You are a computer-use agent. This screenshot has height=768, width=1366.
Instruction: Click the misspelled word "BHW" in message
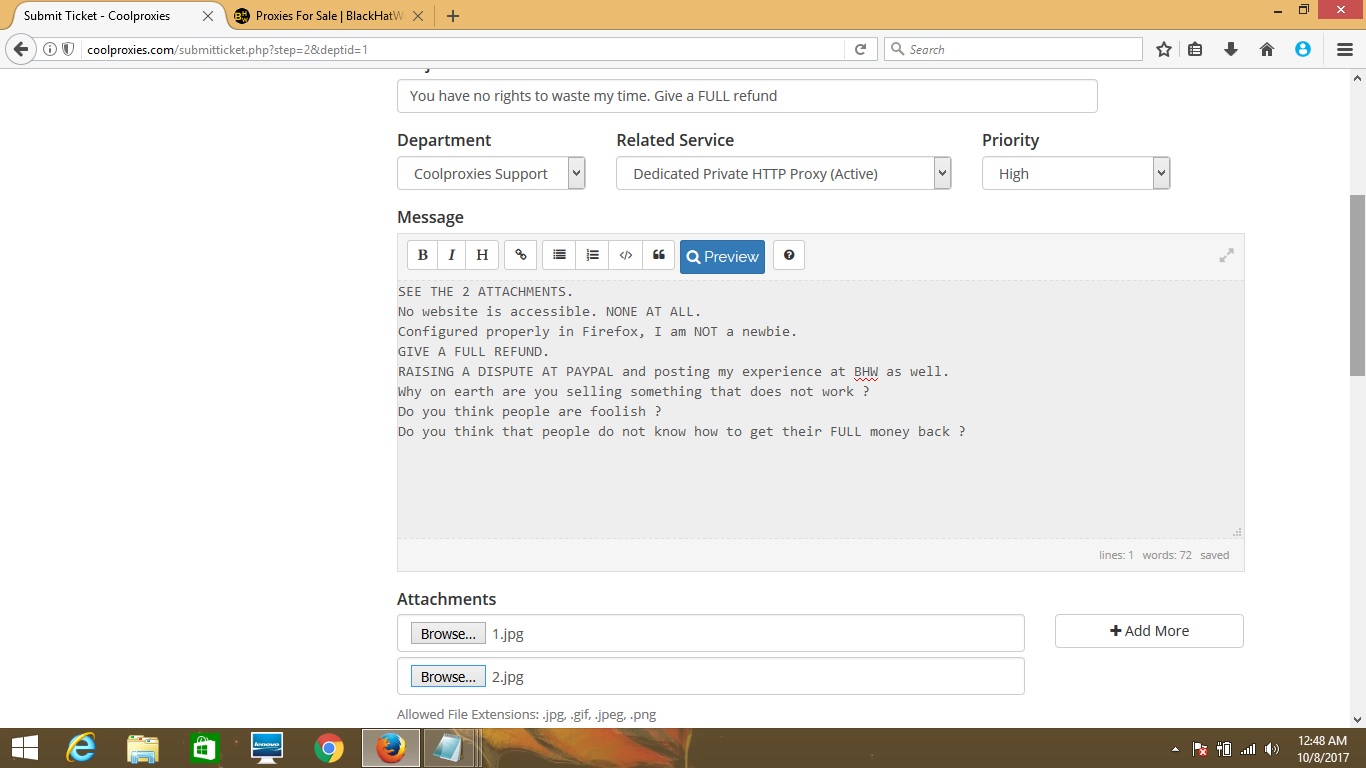[x=866, y=372]
